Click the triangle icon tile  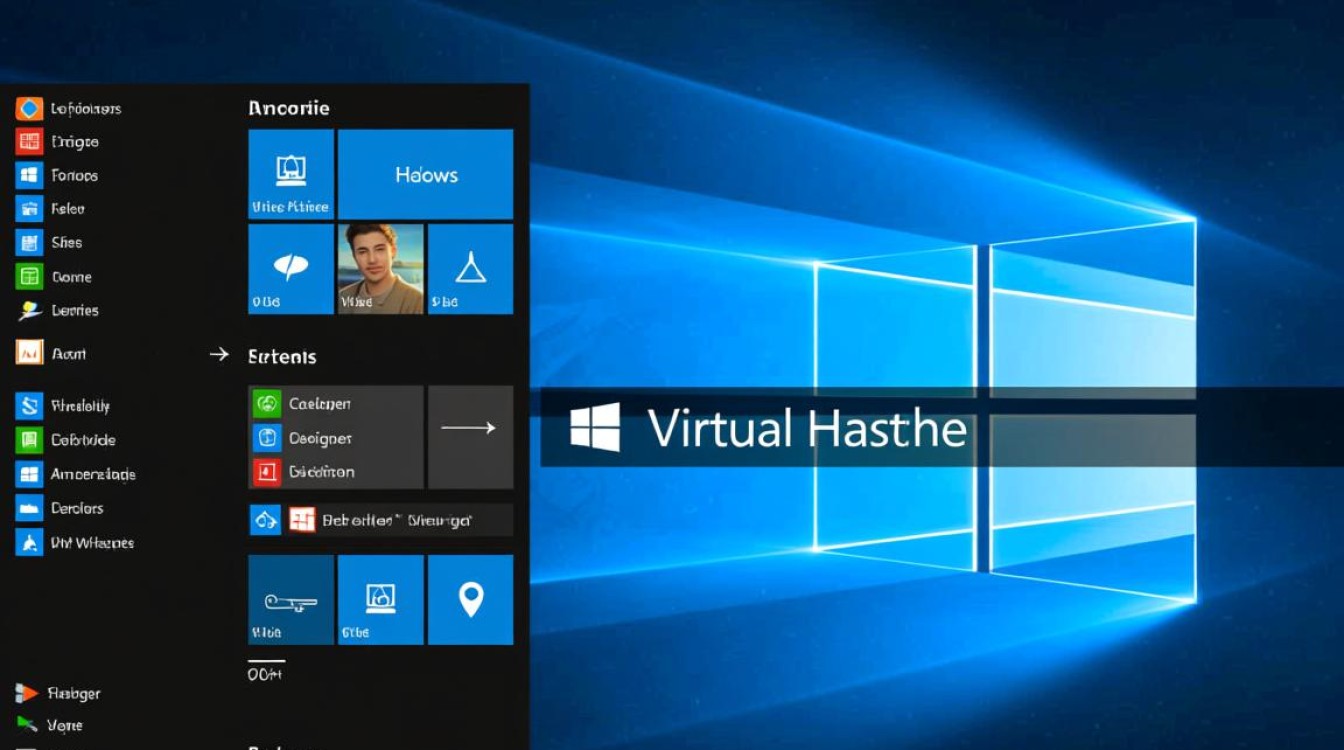pos(470,269)
